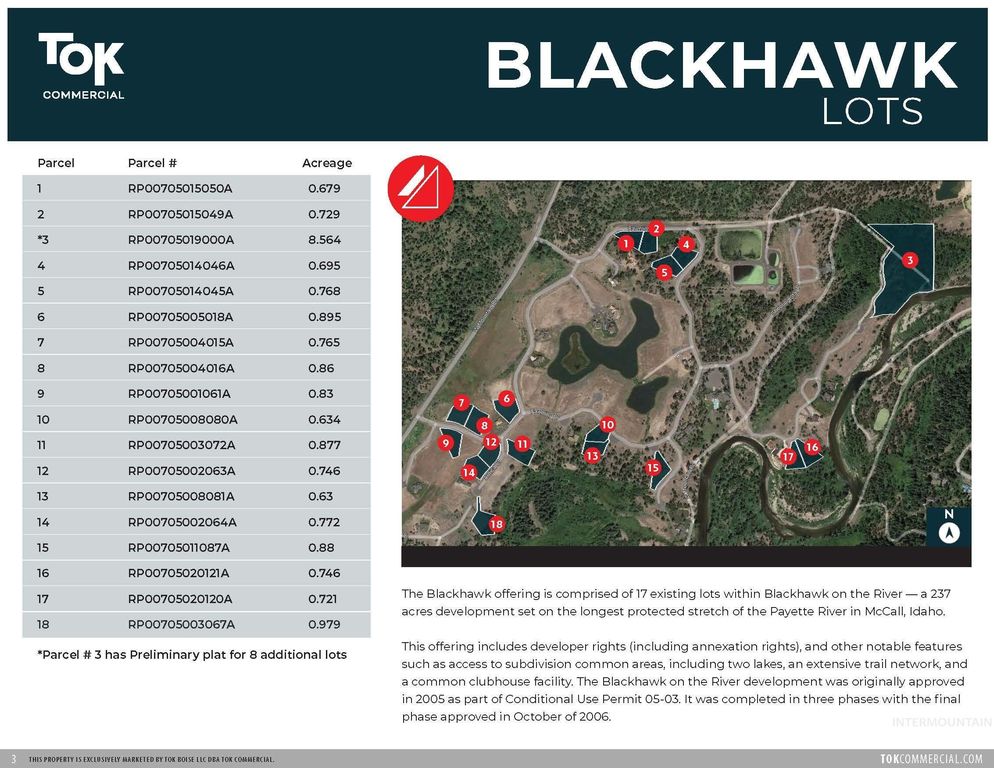Select marker 16 on the right side
The height and width of the screenshot is (768, 994).
[x=812, y=448]
